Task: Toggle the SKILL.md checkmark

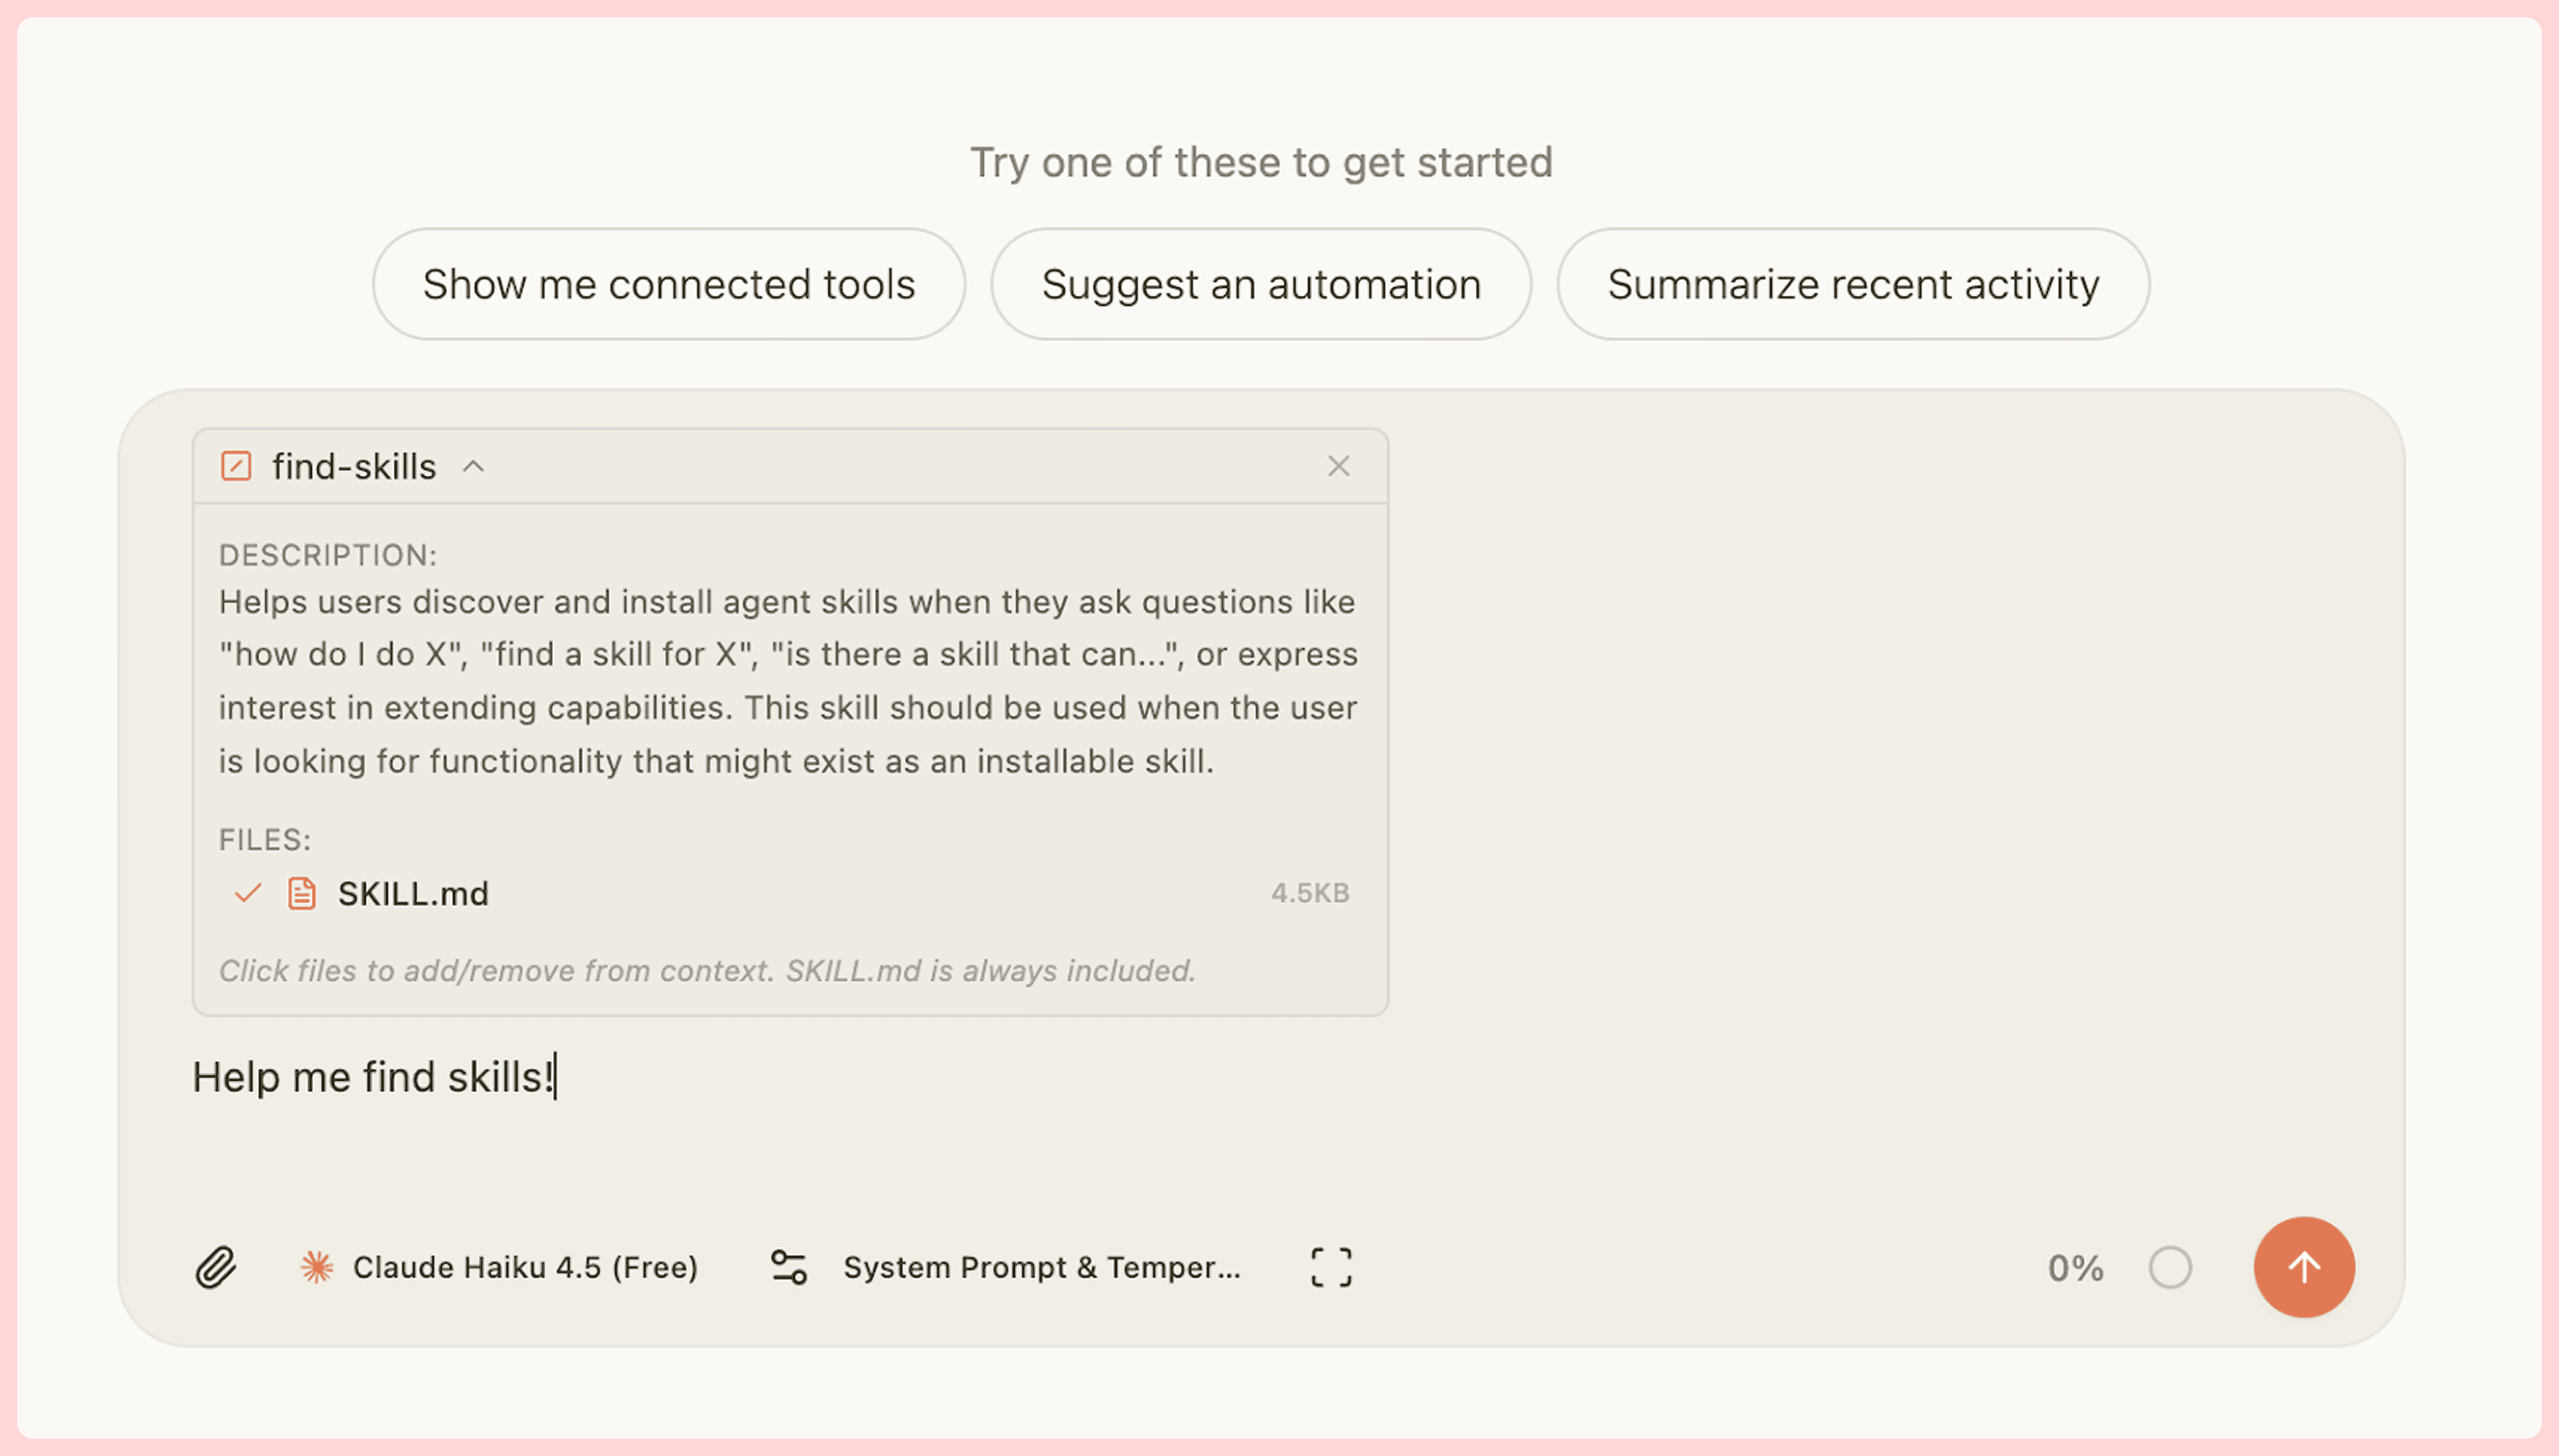Action: point(247,893)
